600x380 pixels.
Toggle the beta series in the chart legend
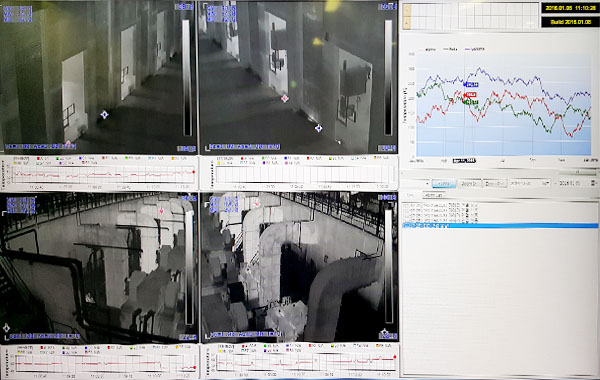point(450,49)
